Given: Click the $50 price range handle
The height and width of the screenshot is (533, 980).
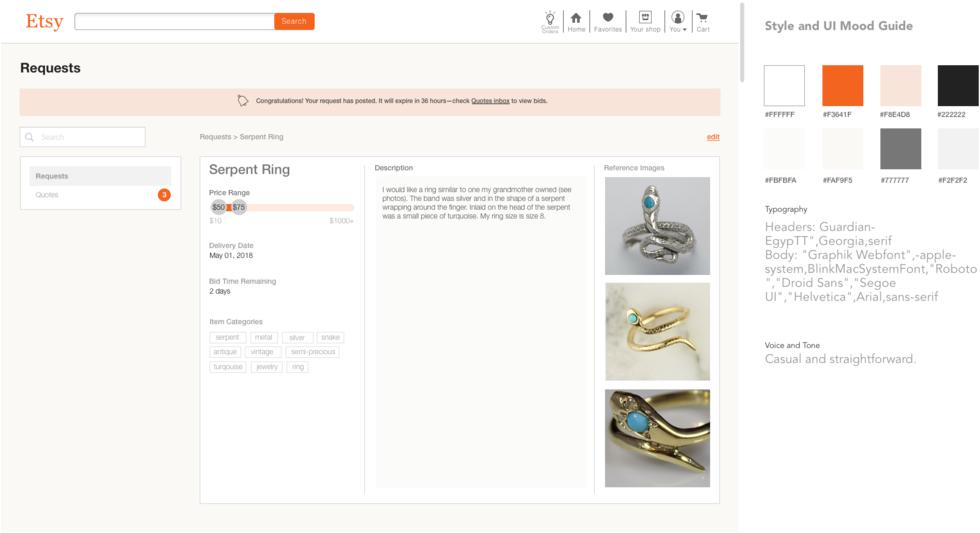Looking at the screenshot, I should [218, 207].
